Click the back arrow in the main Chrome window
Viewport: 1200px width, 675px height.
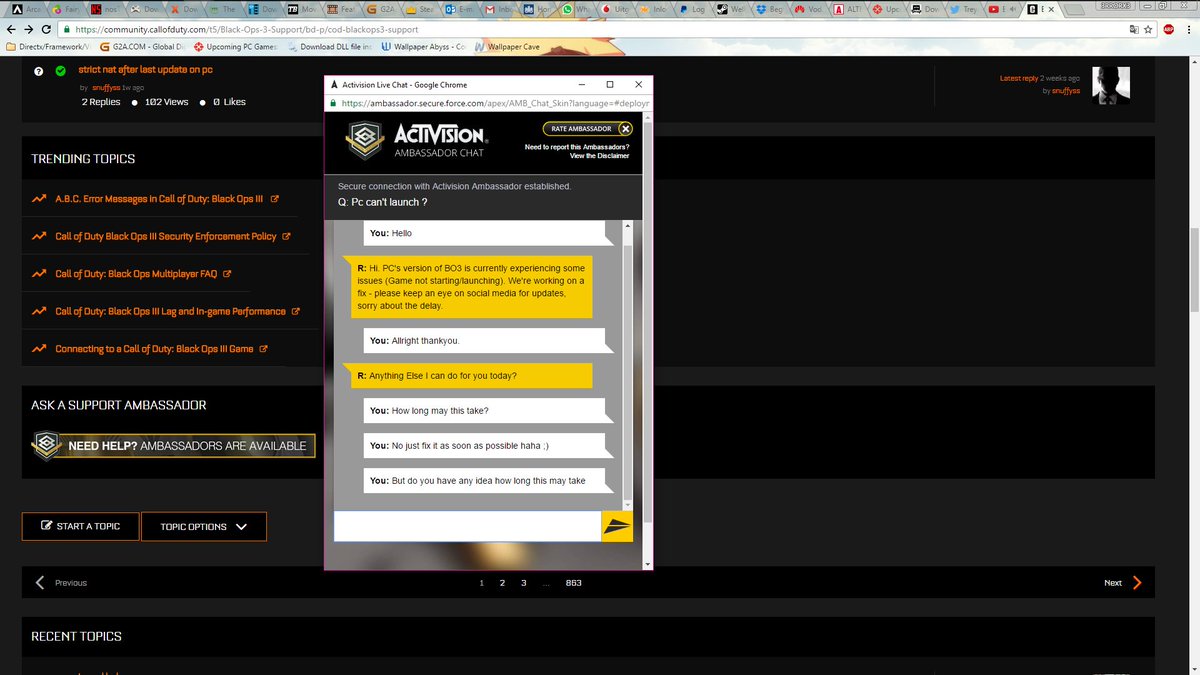click(11, 30)
